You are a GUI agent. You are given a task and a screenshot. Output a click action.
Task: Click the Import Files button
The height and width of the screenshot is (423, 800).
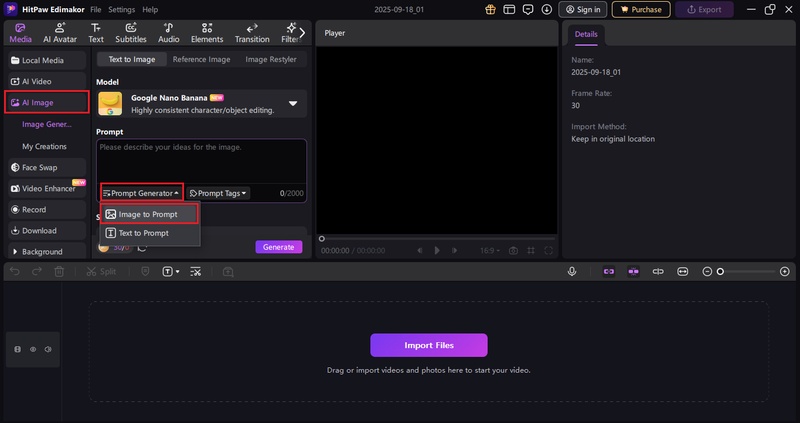tap(429, 345)
